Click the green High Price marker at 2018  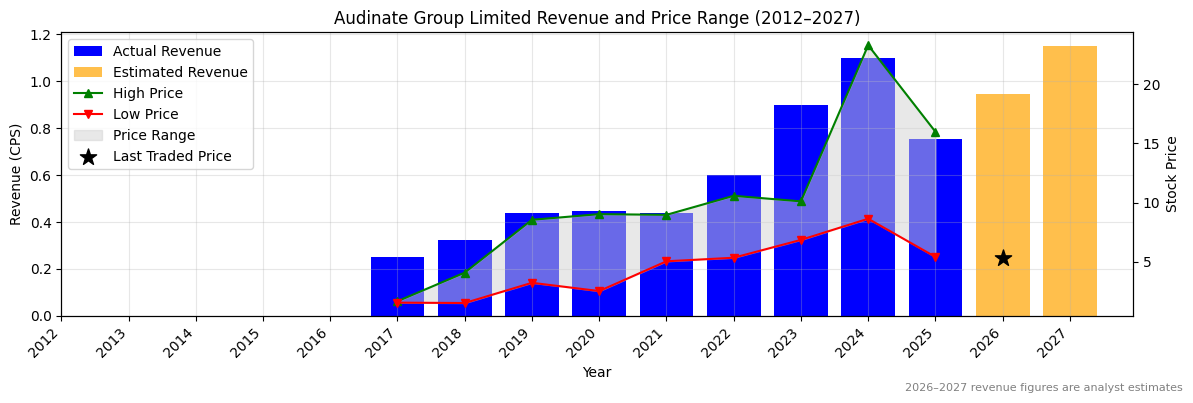(465, 273)
